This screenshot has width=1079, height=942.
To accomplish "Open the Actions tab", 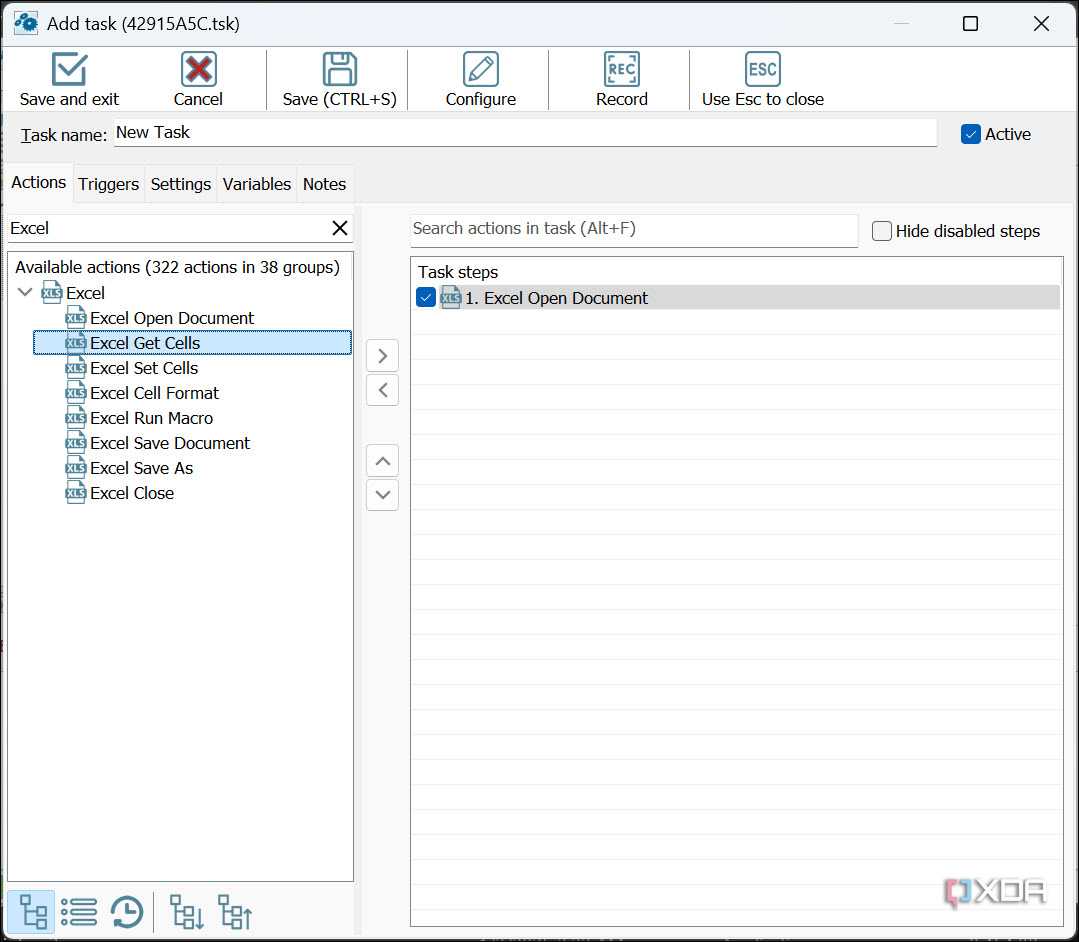I will click(39, 182).
